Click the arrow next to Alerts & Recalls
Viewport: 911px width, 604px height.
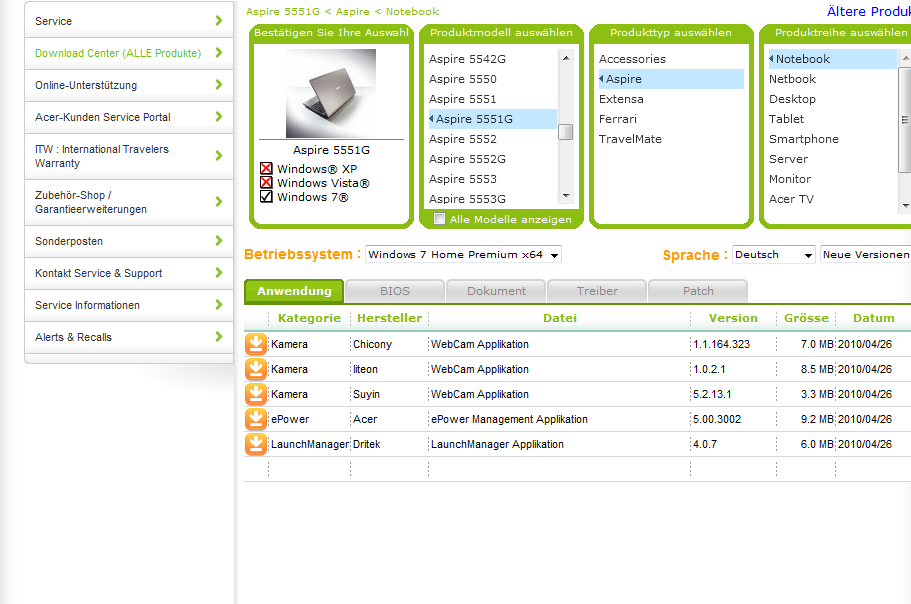click(219, 336)
